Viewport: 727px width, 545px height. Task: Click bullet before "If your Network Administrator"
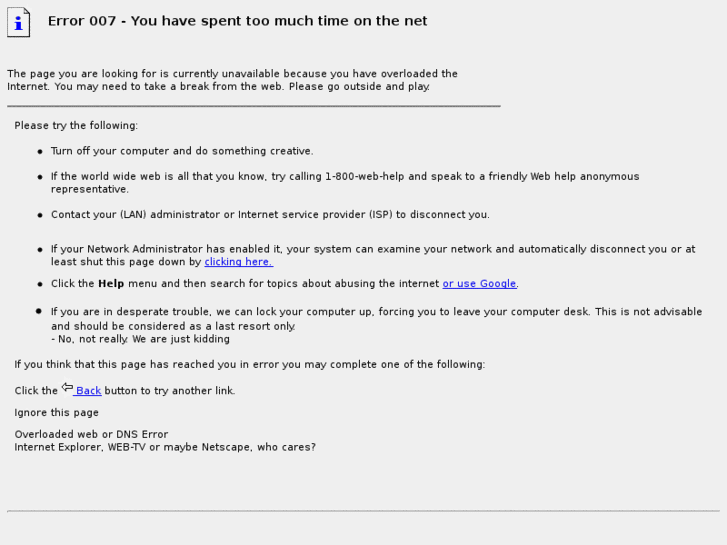[x=40, y=250]
